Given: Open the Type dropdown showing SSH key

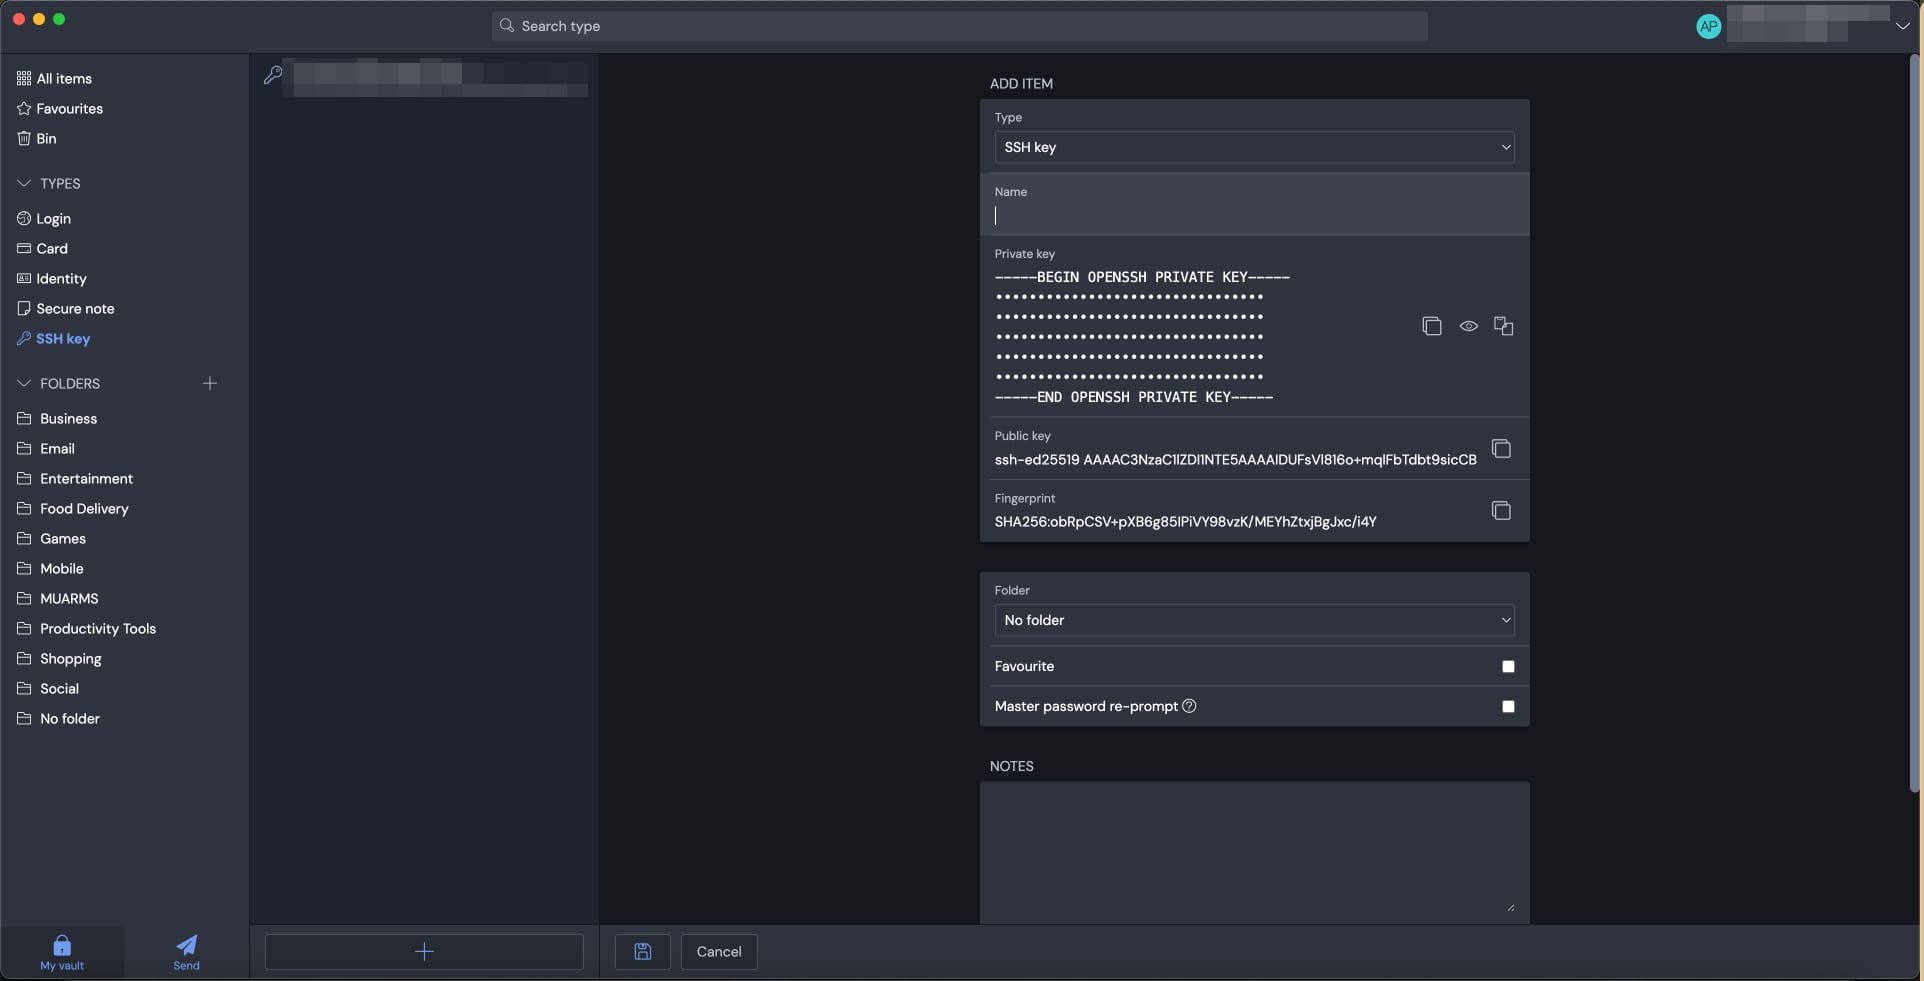Looking at the screenshot, I should (1254, 147).
